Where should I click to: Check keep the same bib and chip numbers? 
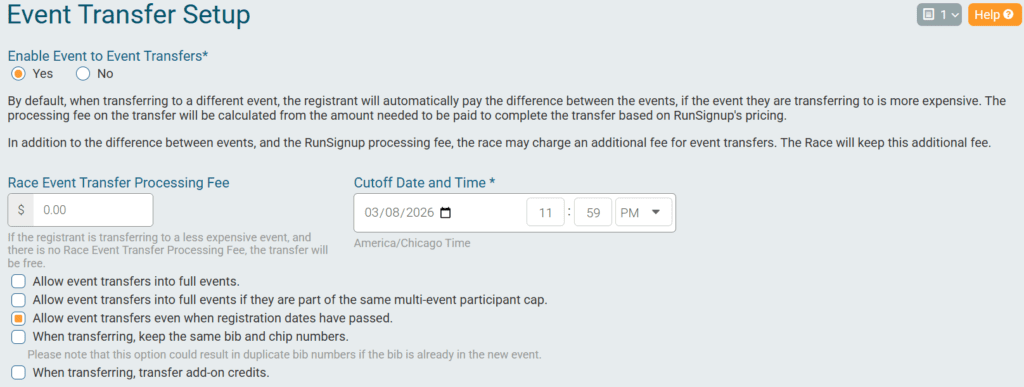[x=18, y=337]
